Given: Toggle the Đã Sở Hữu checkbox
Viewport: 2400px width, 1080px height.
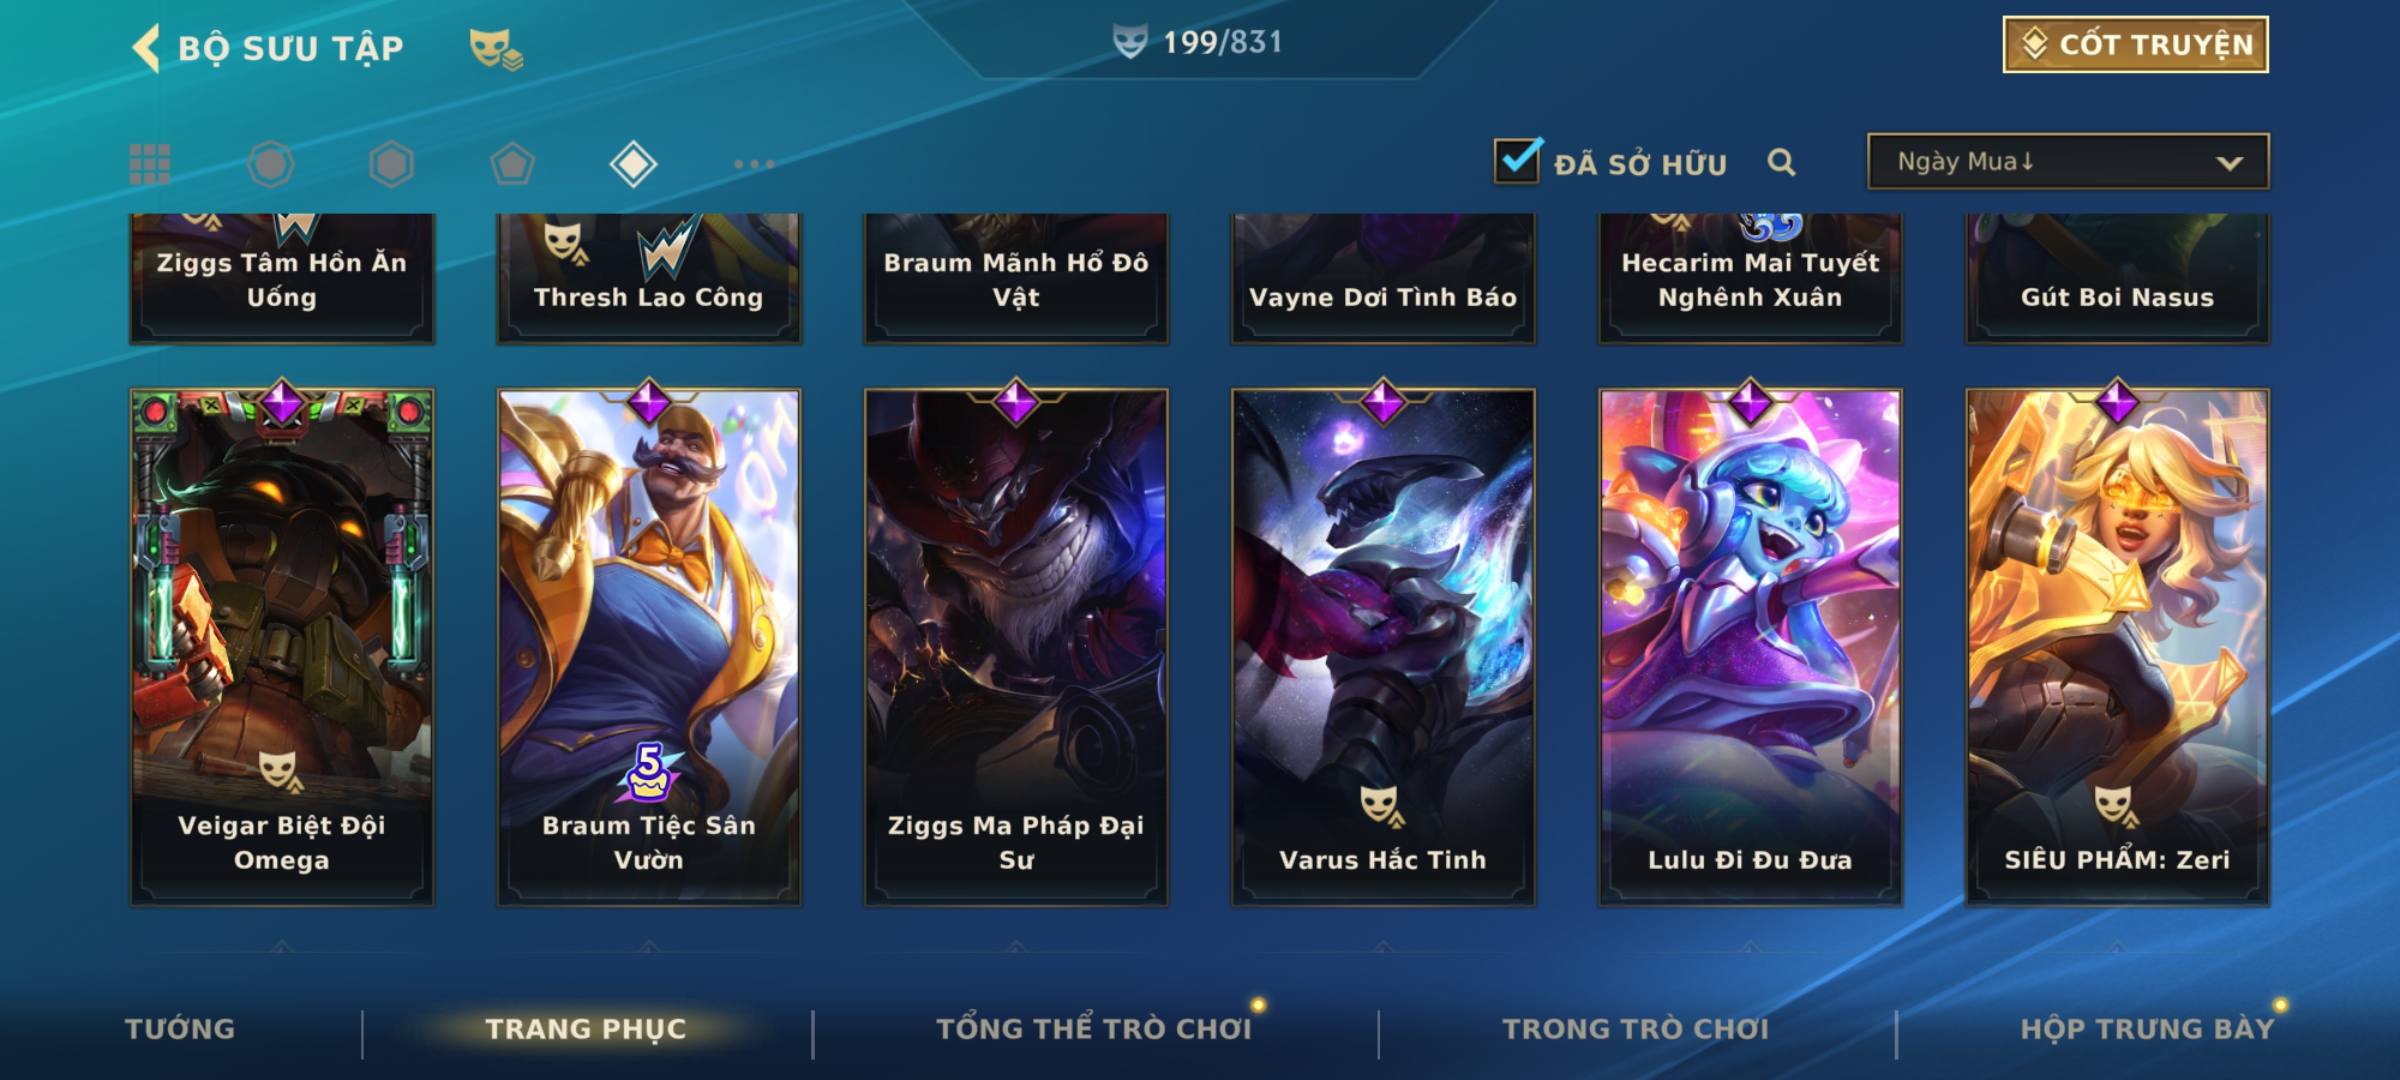Looking at the screenshot, I should [x=1517, y=160].
